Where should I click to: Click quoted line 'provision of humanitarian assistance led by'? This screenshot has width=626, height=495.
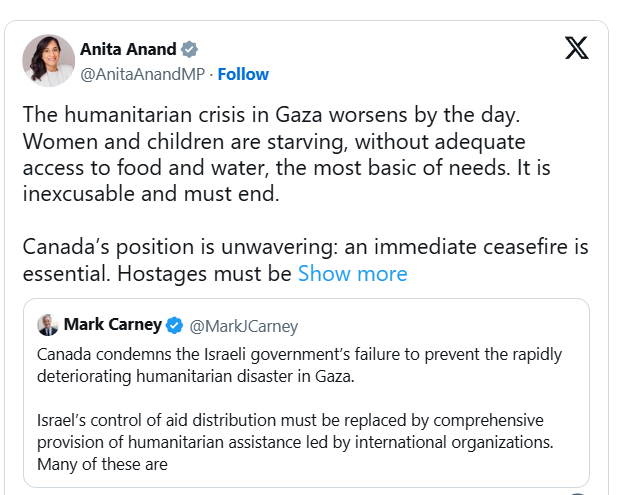coord(295,442)
